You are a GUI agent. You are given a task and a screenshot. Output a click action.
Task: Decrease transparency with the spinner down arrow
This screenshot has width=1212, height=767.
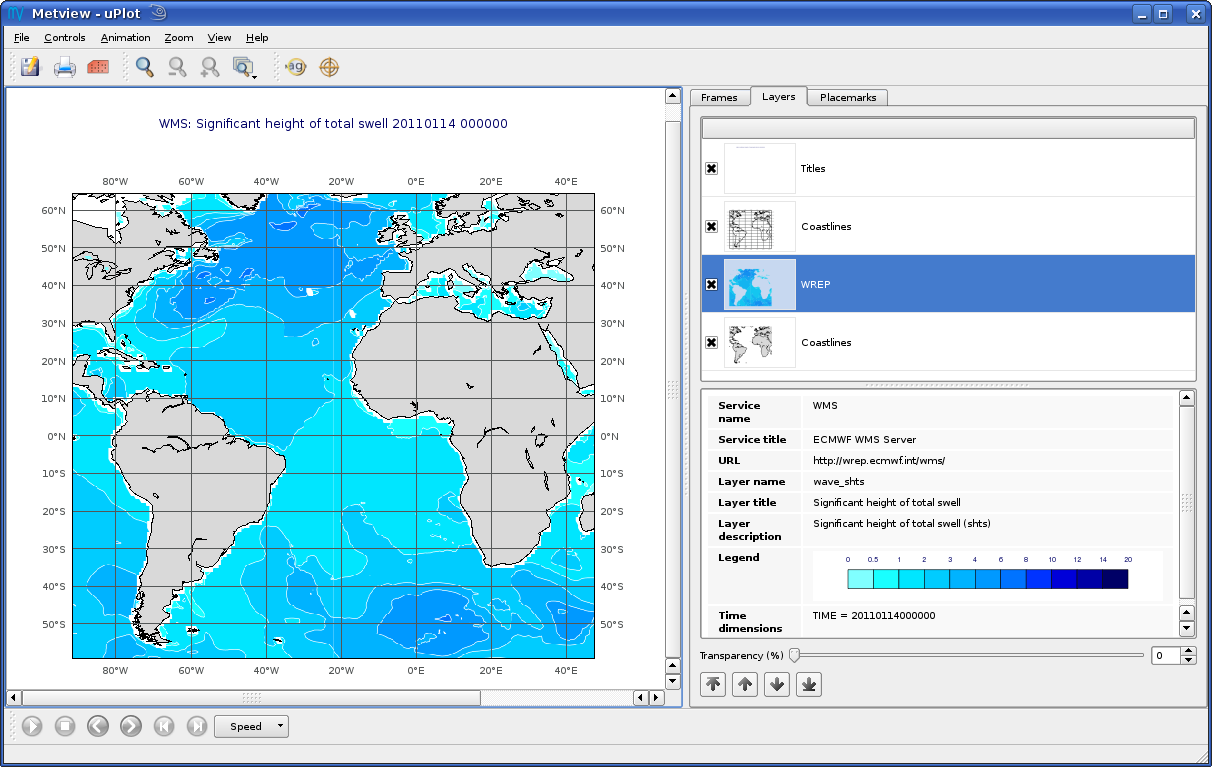point(1188,660)
